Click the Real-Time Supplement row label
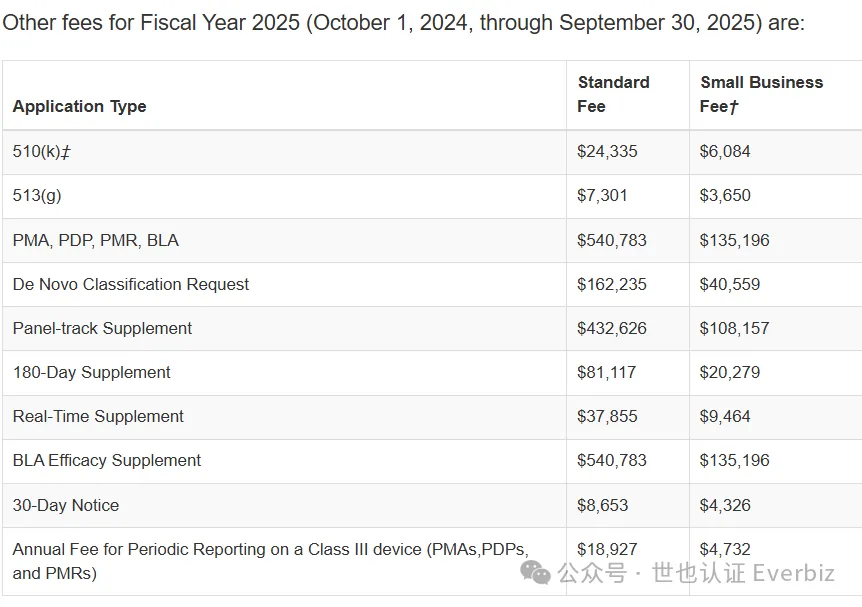Screen dimensions: 862x607 (98, 416)
